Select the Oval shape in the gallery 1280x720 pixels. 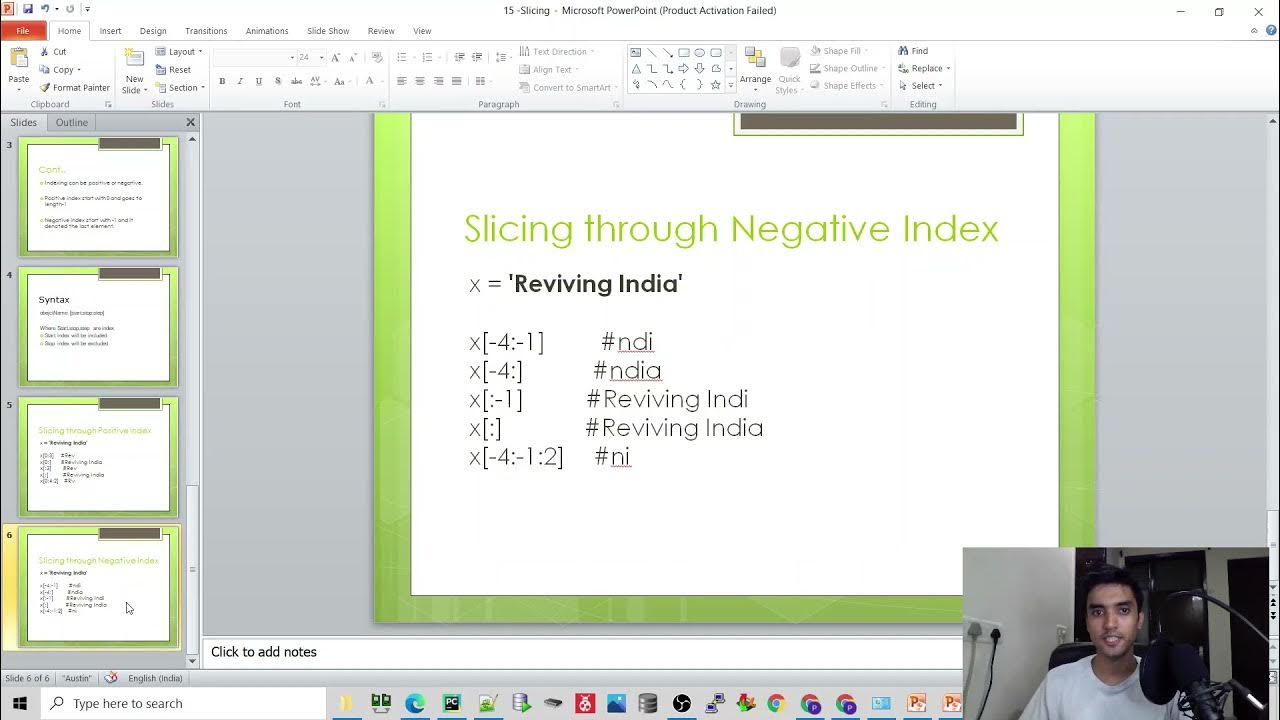tap(699, 53)
